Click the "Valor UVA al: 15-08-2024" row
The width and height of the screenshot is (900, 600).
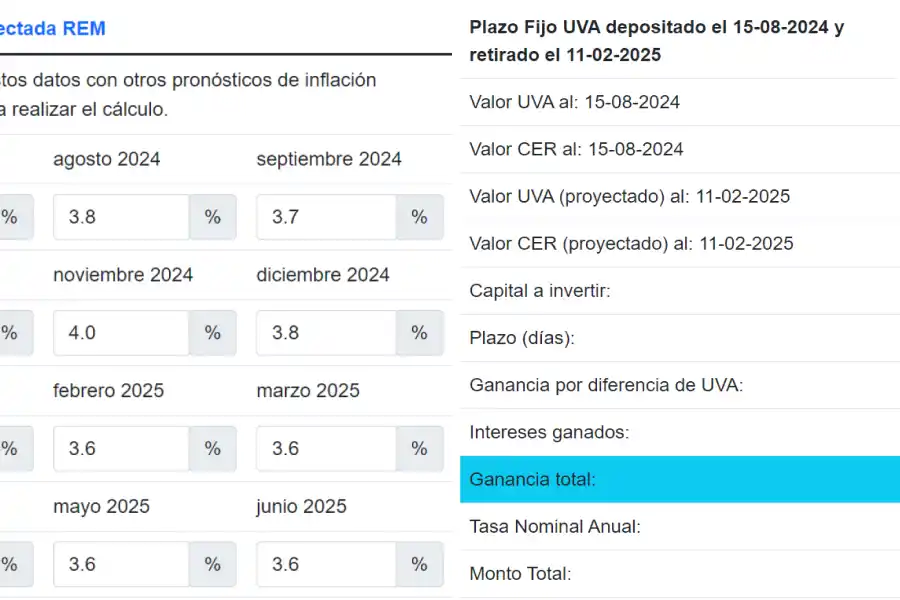[680, 102]
